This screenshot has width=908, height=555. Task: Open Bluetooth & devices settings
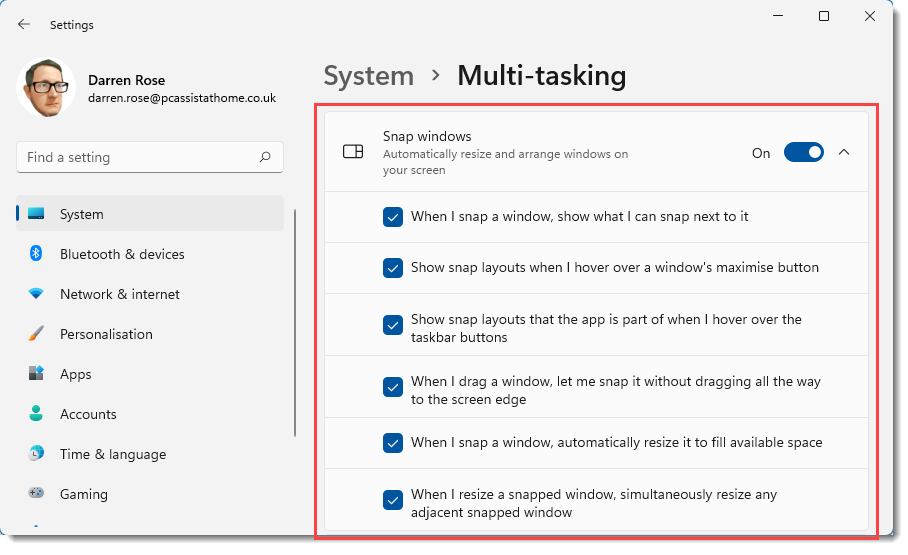(150, 254)
